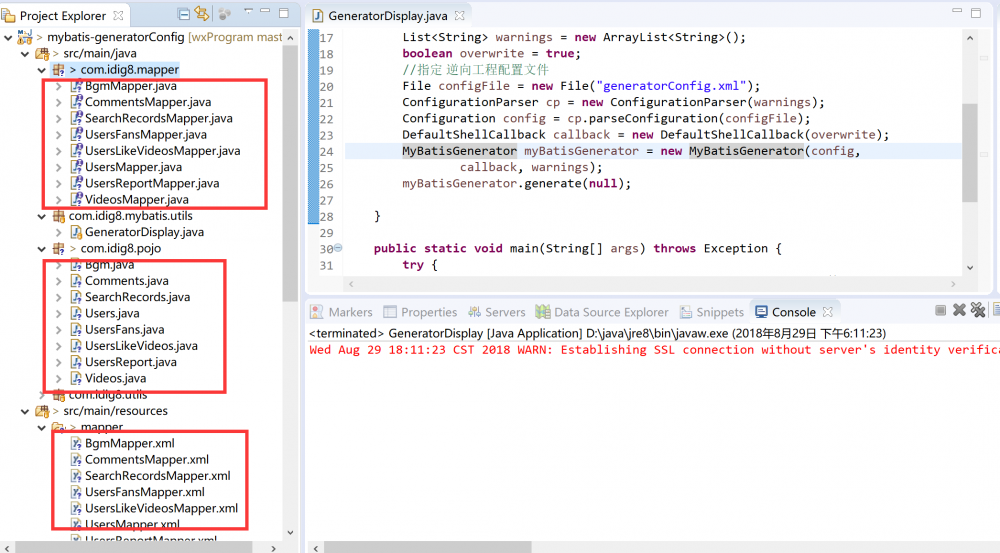Click myBatisGenerator.generate(null) line
This screenshot has width=1000, height=553.
pos(517,183)
